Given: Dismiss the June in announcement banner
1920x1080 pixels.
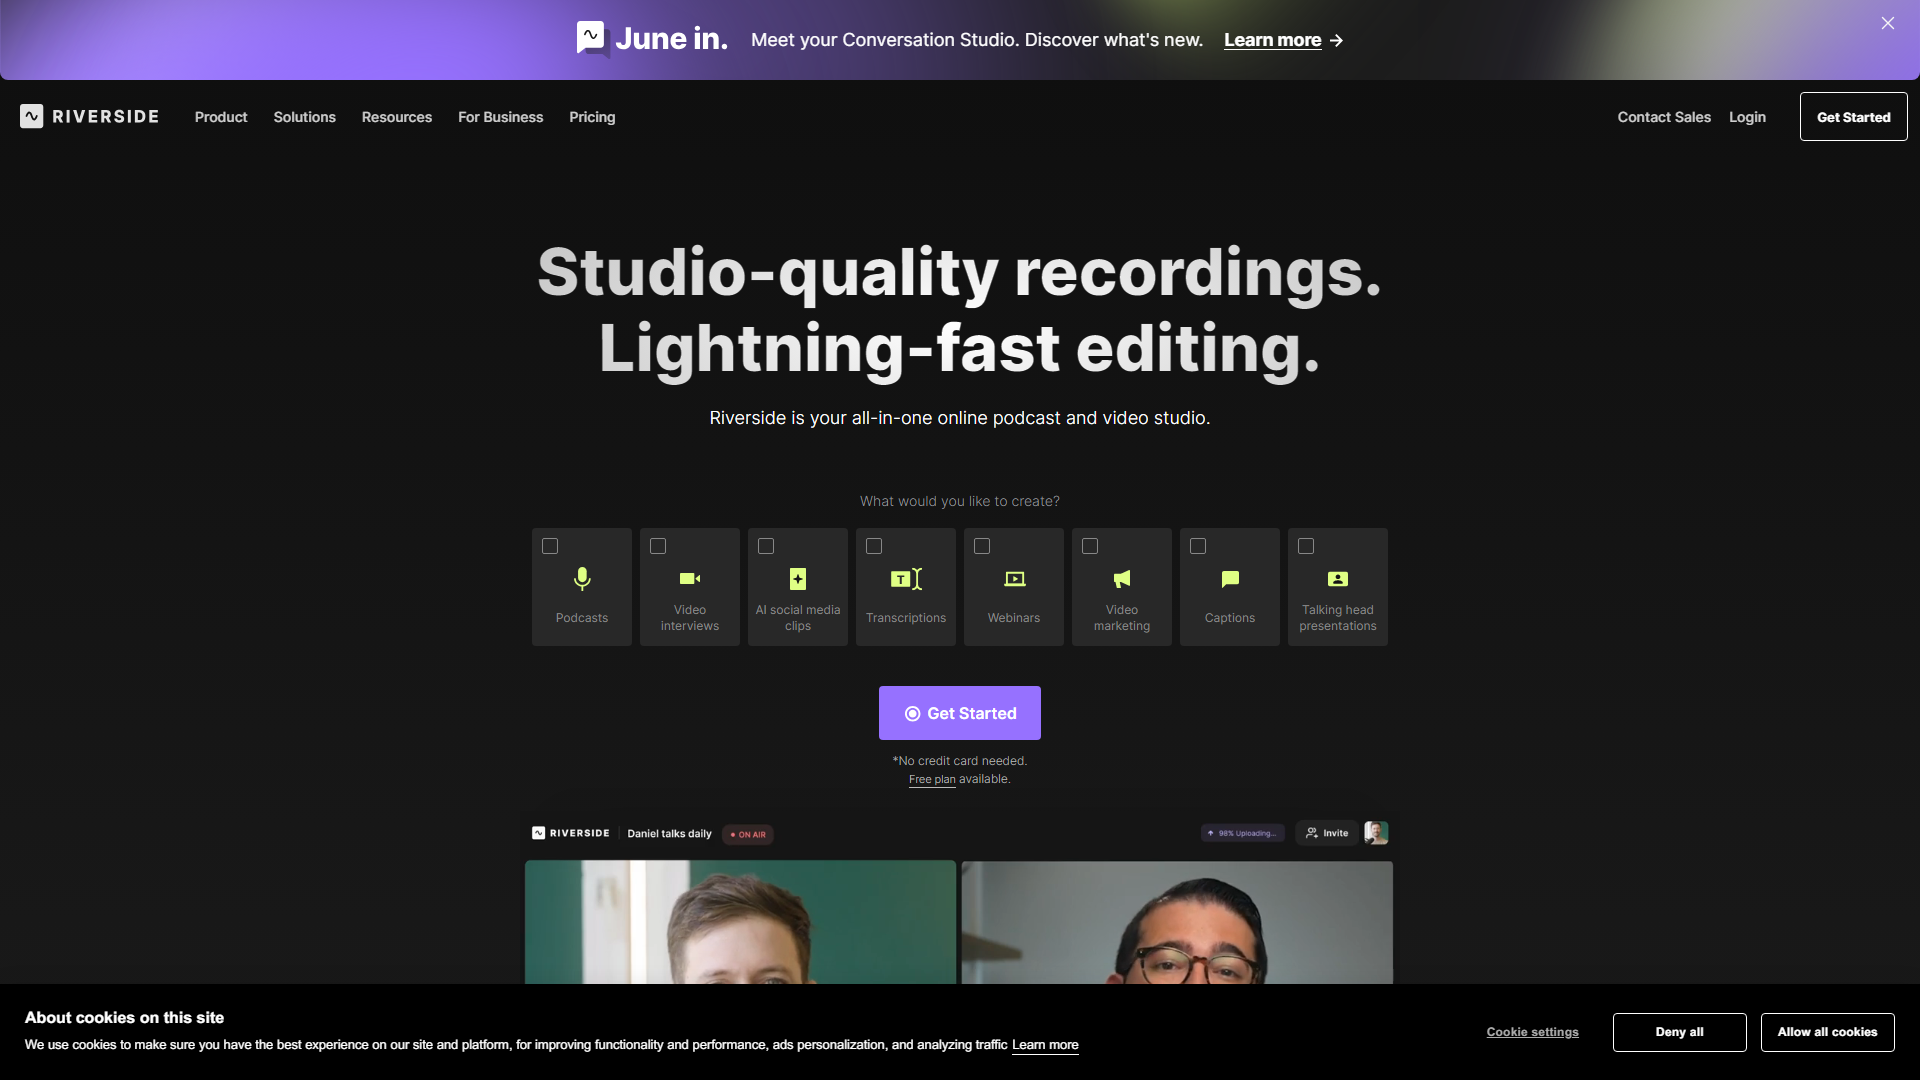Looking at the screenshot, I should click(1887, 23).
